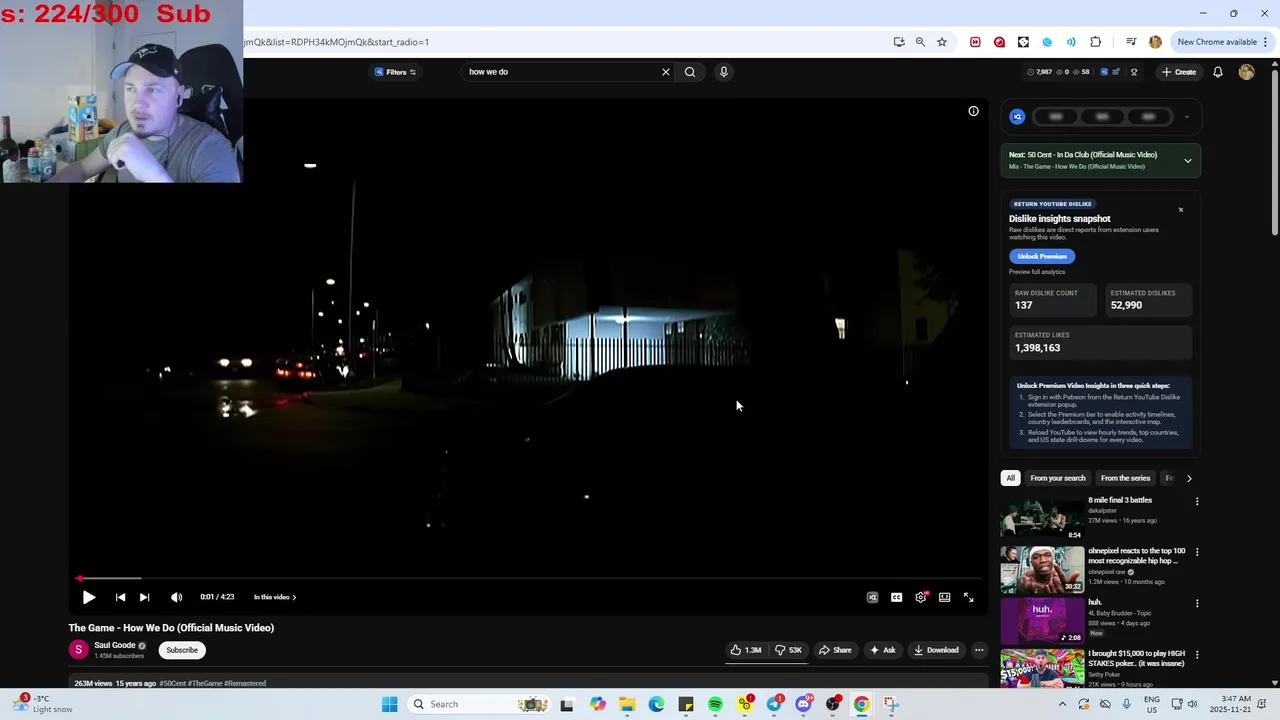
Task: Open "Preview full analytics" link
Action: pos(1037,272)
